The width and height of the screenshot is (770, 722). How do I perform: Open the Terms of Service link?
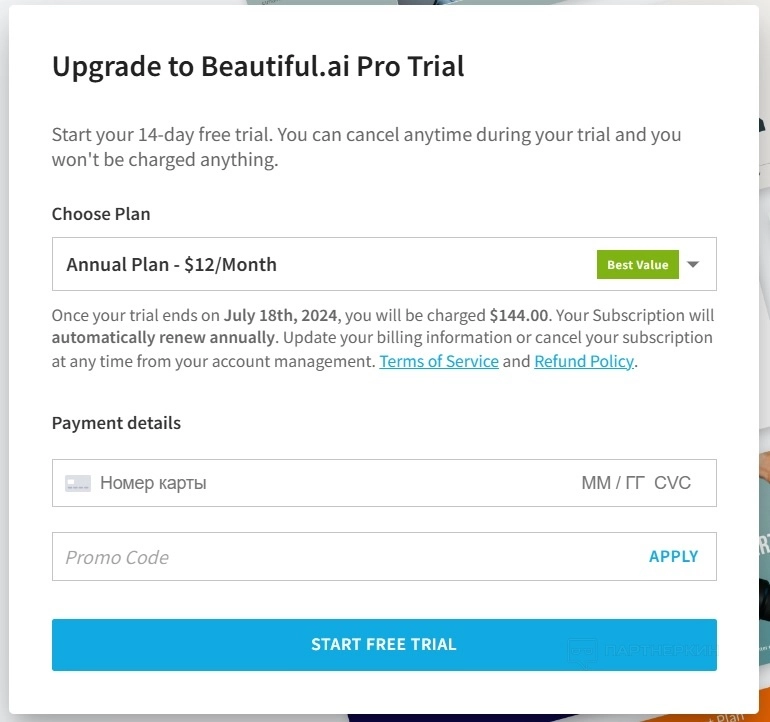pyautogui.click(x=439, y=361)
